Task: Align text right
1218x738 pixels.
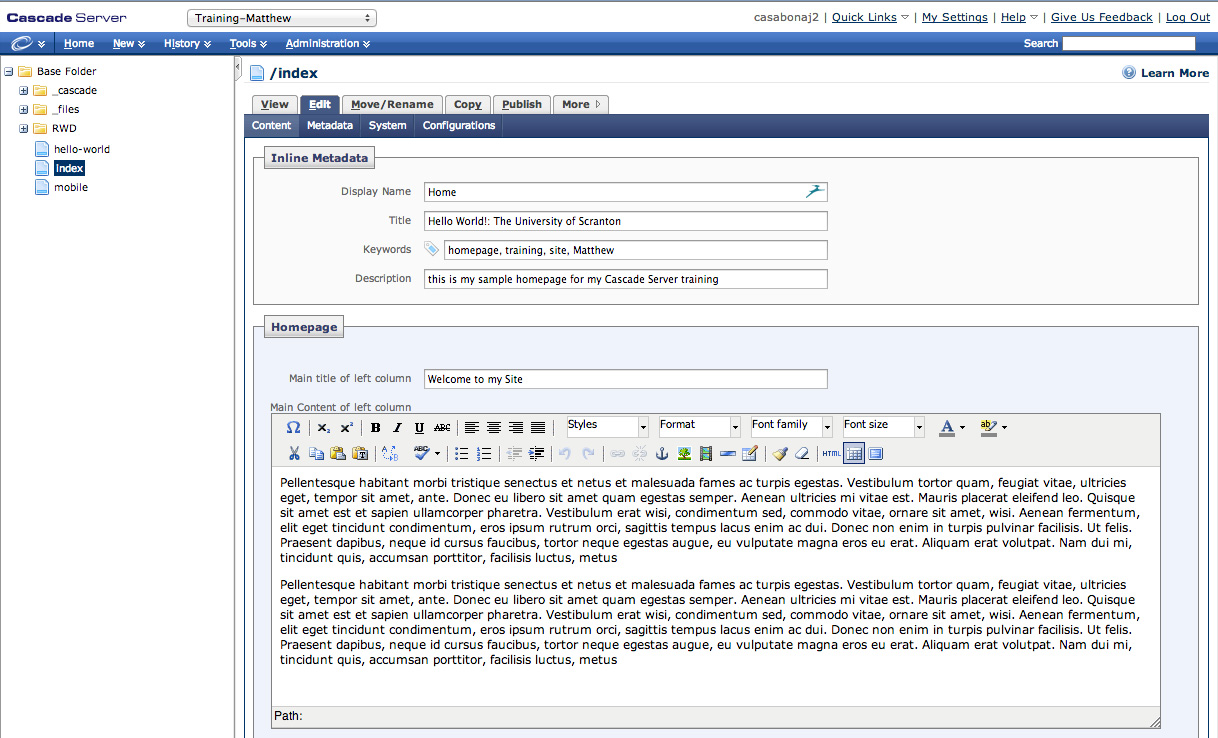Action: (x=516, y=427)
